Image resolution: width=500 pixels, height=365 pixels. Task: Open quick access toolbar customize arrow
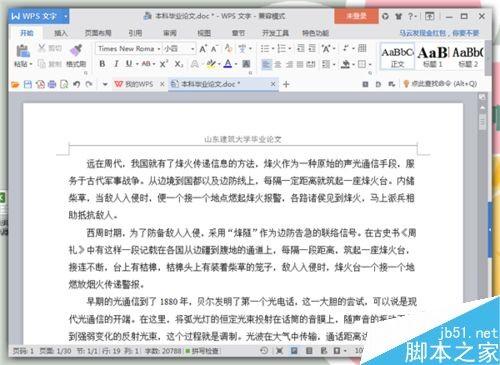(x=105, y=84)
